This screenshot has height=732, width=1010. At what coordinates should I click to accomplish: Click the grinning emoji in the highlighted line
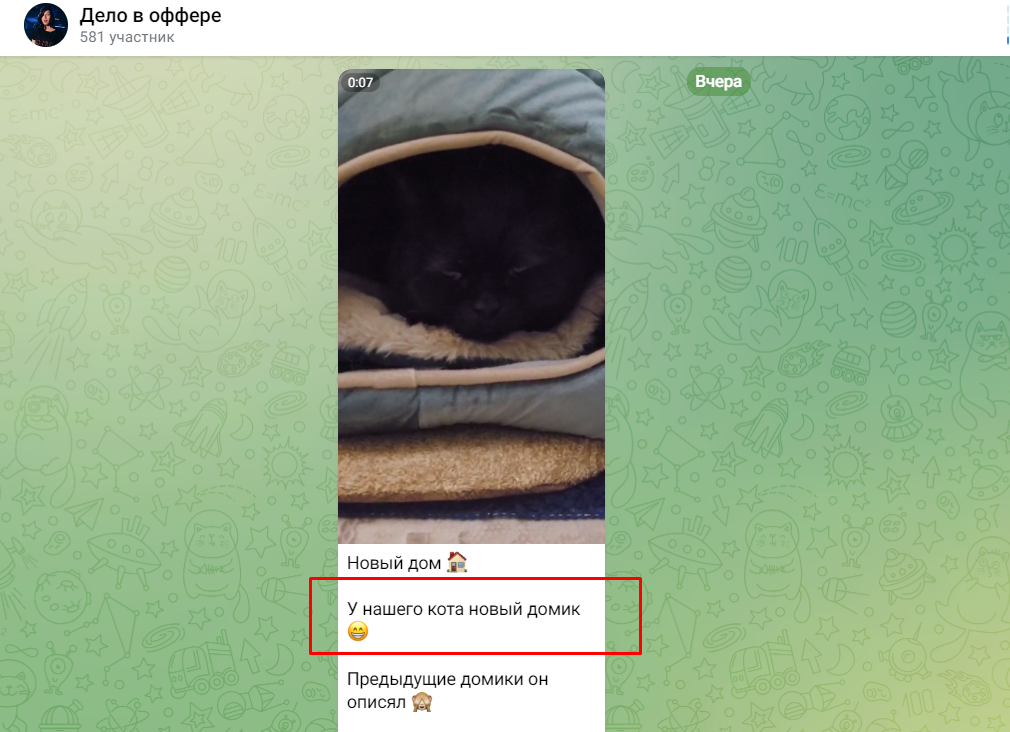click(357, 631)
